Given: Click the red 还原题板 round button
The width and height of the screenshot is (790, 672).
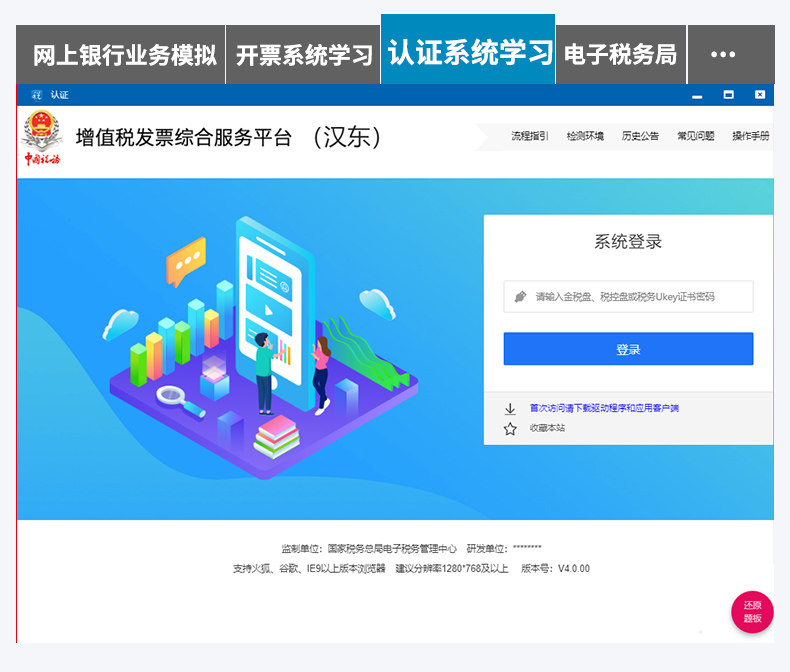Looking at the screenshot, I should pyautogui.click(x=752, y=612).
